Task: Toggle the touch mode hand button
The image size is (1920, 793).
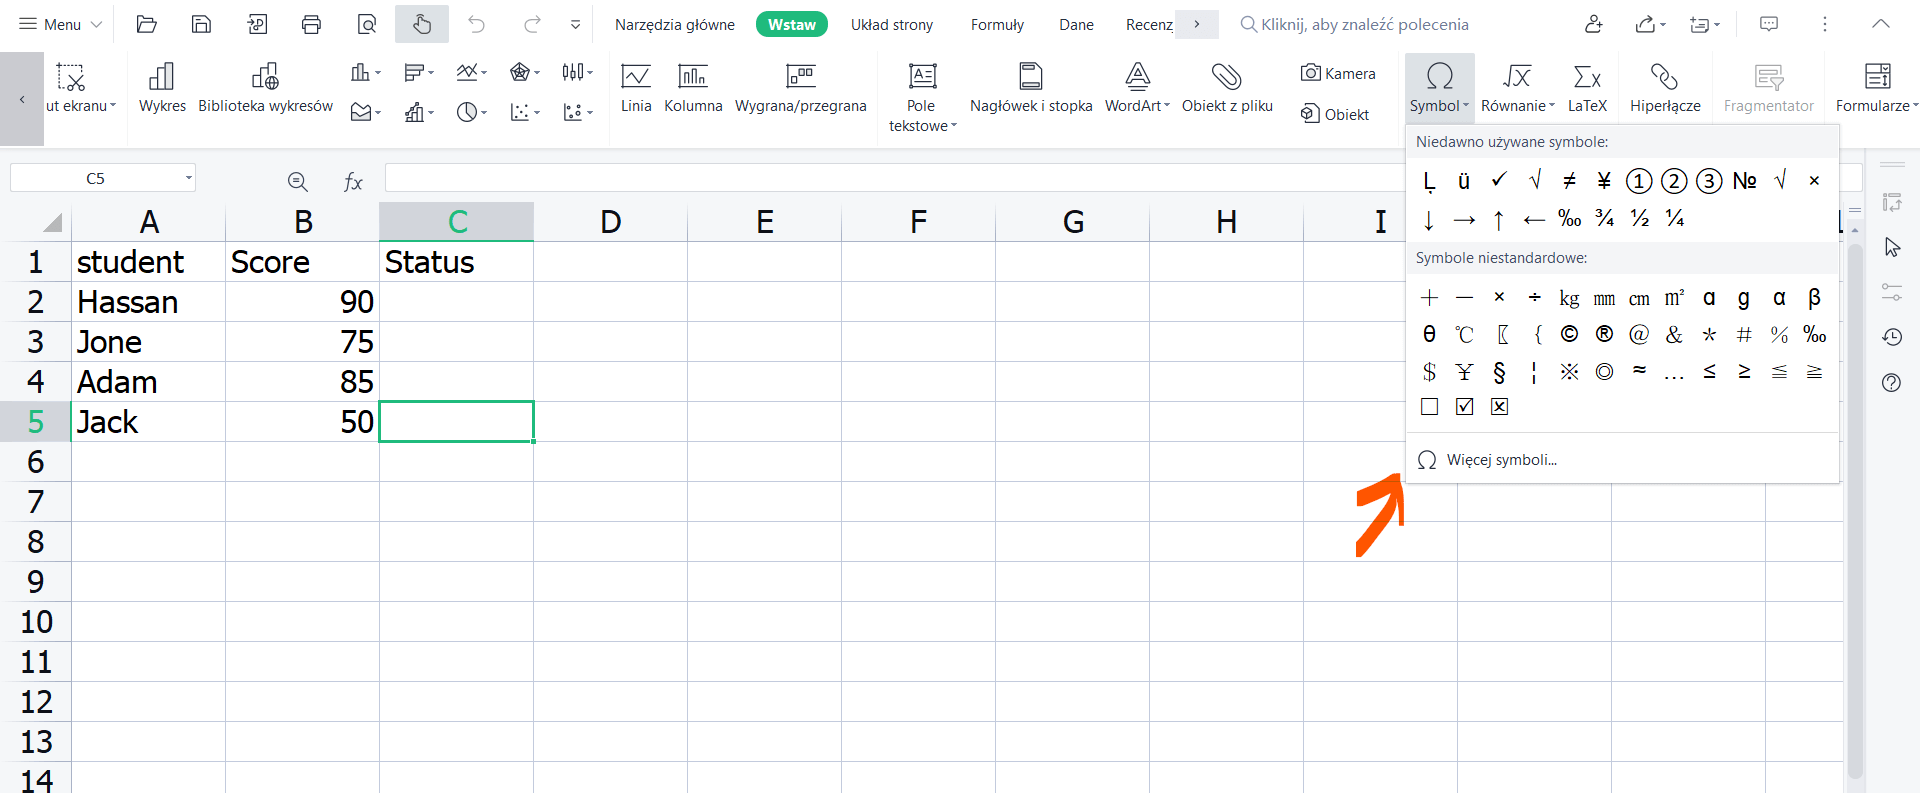Action: (422, 24)
